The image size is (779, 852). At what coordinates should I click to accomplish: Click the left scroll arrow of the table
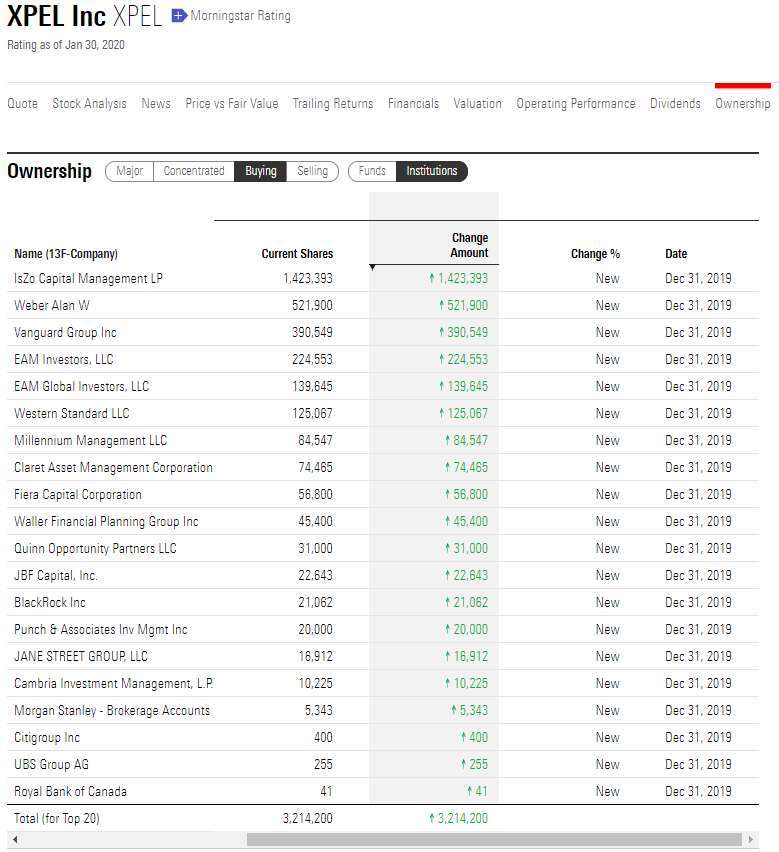pos(15,839)
